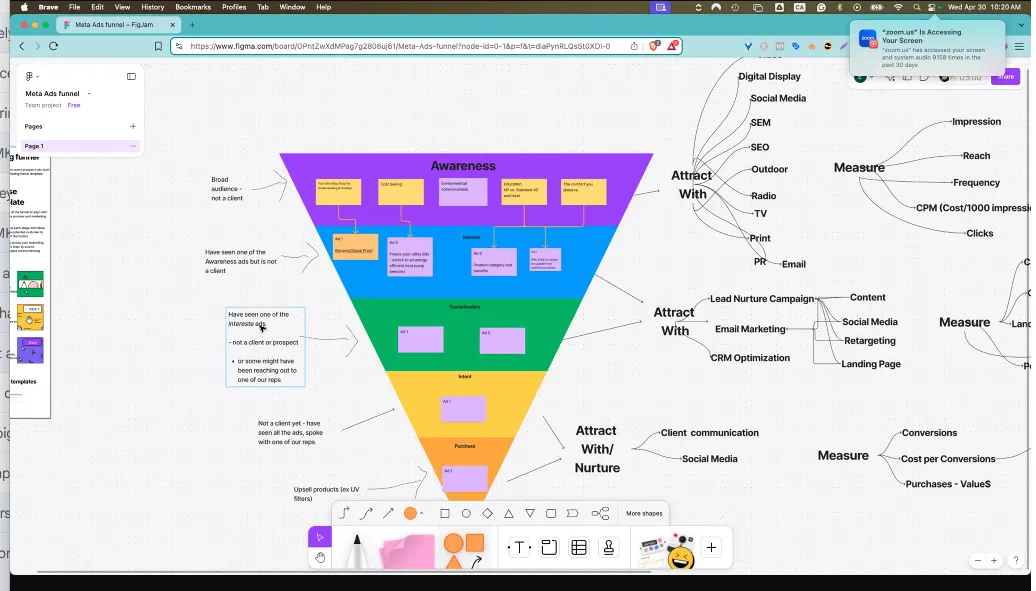Open macOS Wi-Fi status menu
This screenshot has width=1036, height=591.
pyautogui.click(x=898, y=7)
